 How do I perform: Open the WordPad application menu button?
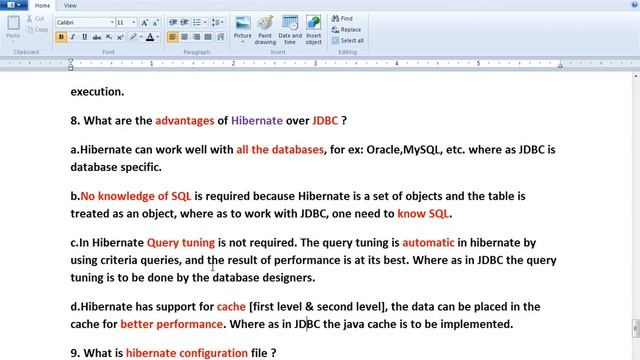(14, 5)
